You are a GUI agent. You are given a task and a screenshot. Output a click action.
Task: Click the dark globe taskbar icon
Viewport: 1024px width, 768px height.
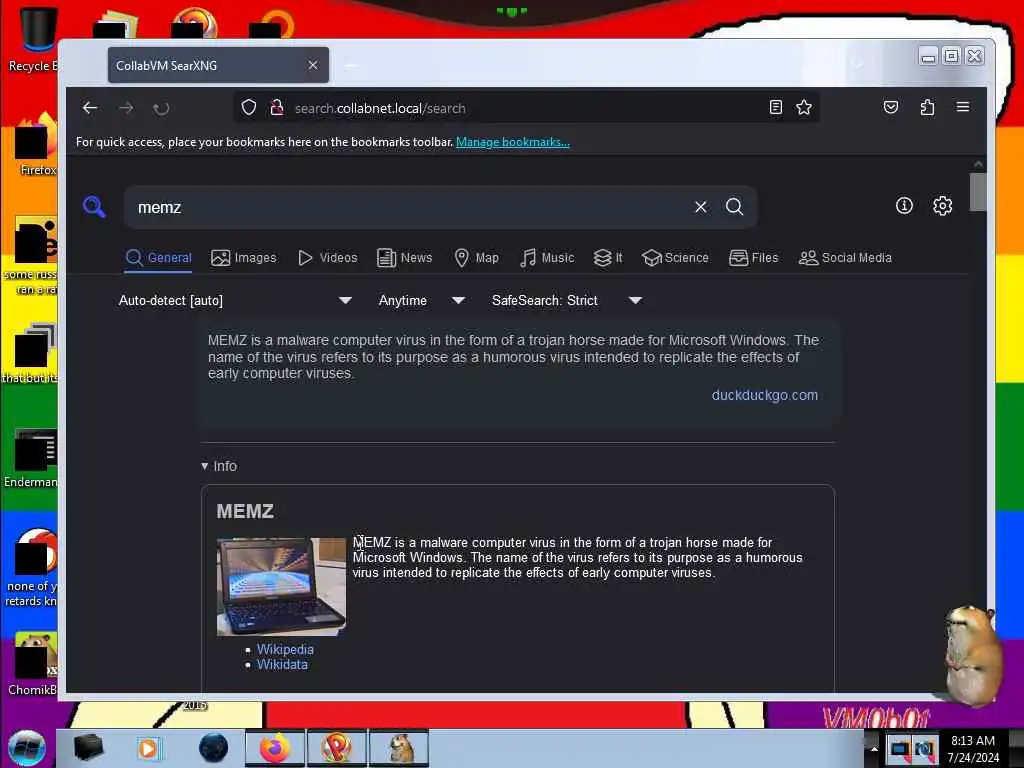tap(214, 748)
